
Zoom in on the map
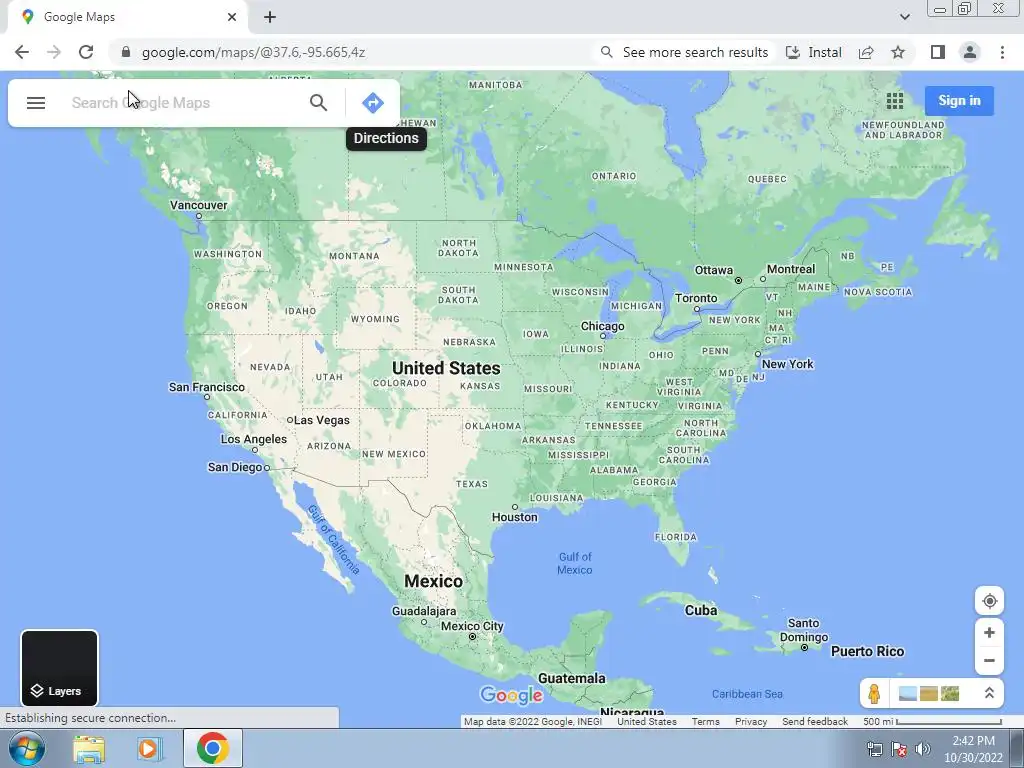tap(989, 632)
